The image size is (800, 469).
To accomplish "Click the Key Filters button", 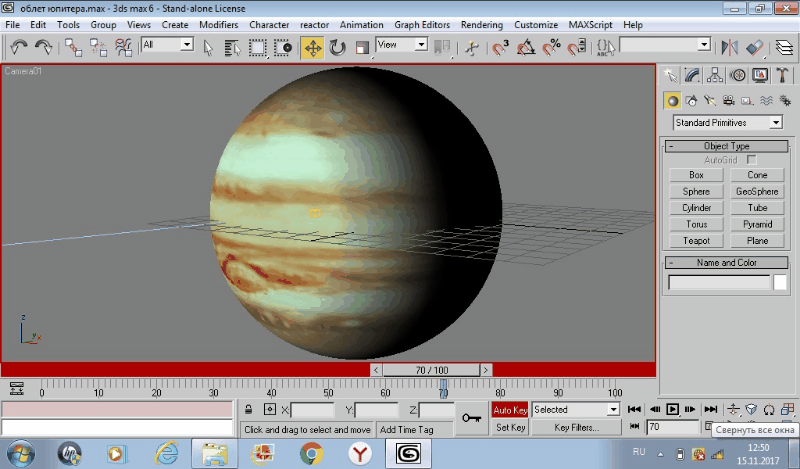I will [x=577, y=427].
